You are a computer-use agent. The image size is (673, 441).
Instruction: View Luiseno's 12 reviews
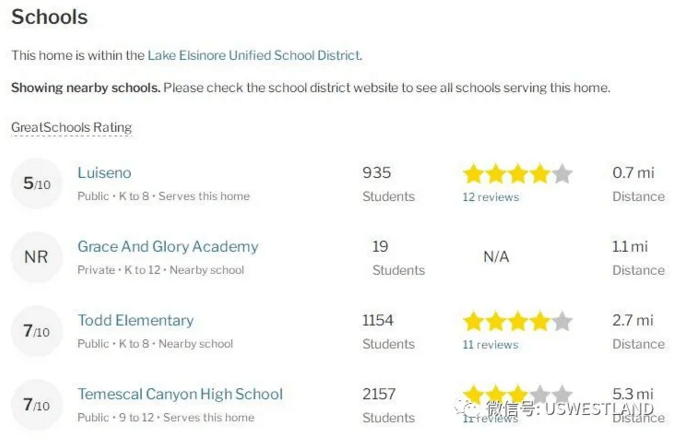(490, 197)
